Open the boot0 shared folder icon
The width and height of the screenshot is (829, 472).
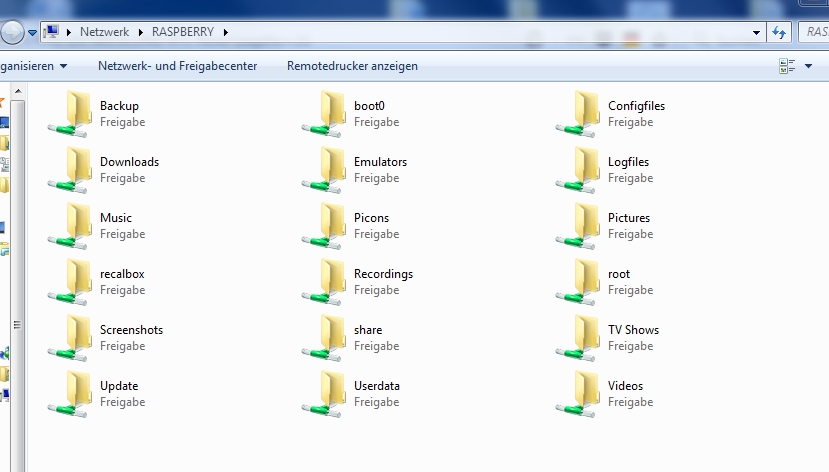pyautogui.click(x=324, y=114)
